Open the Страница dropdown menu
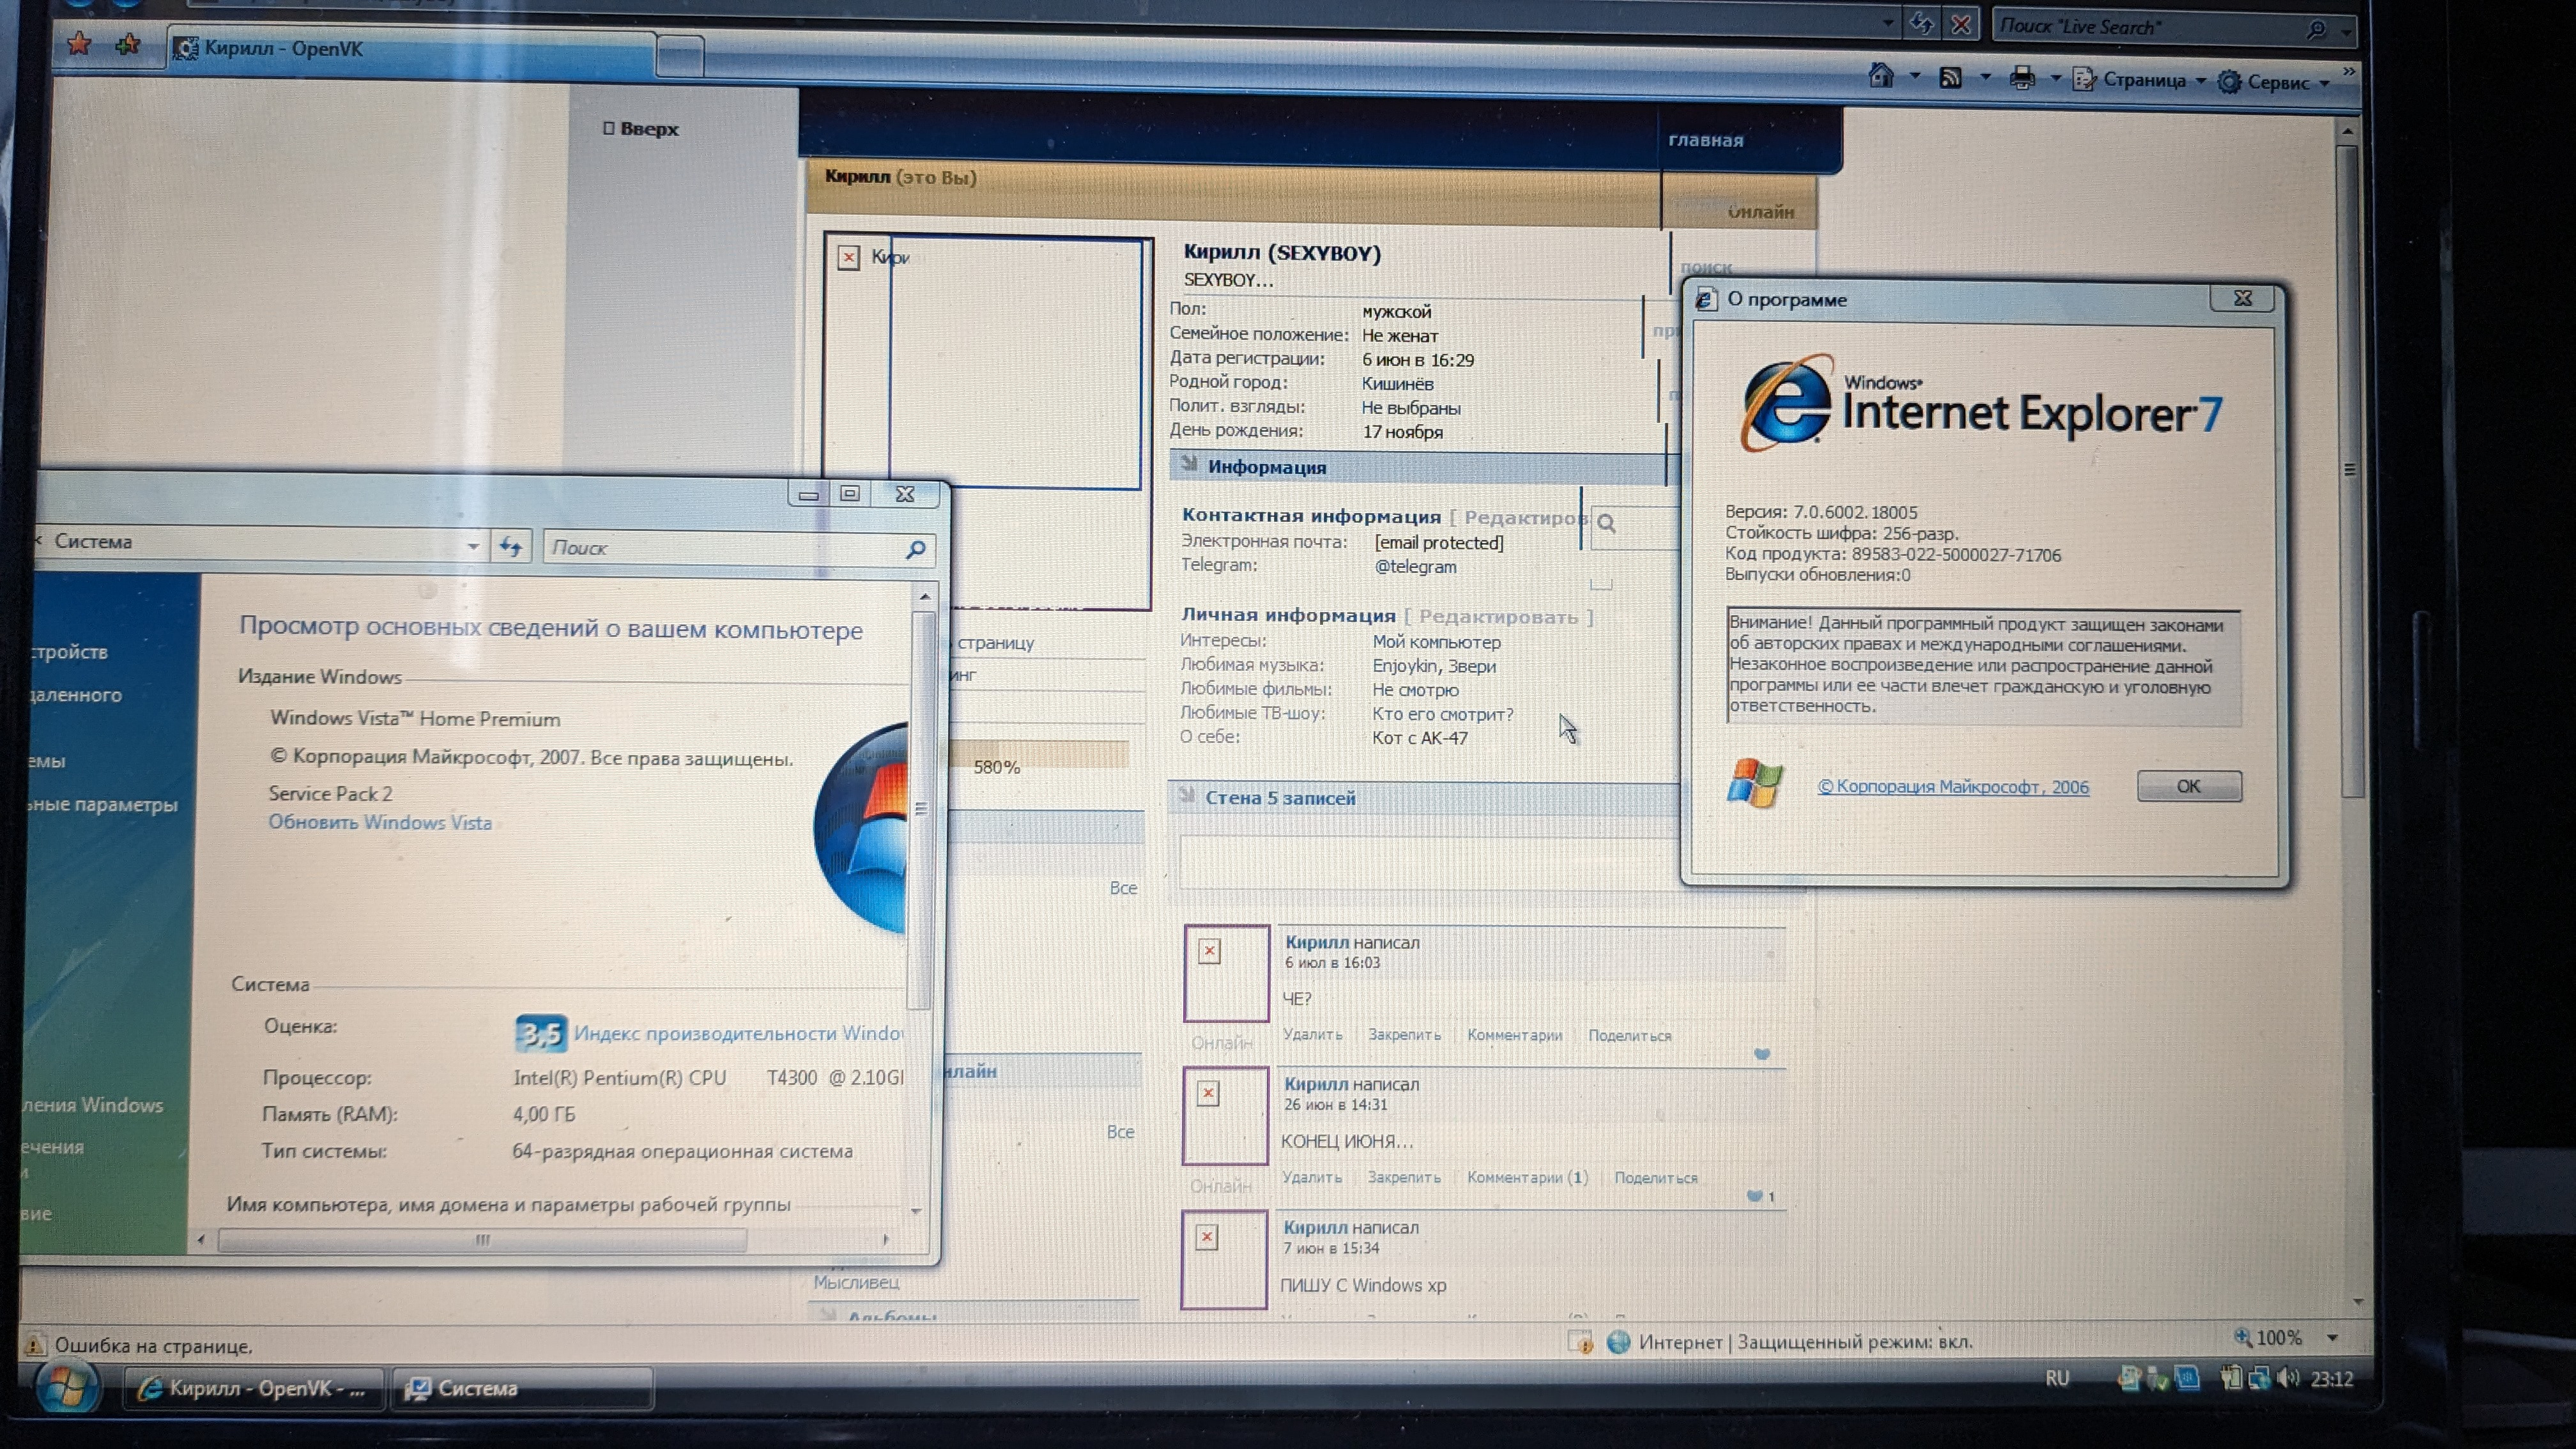2576x1449 pixels. tap(2143, 80)
